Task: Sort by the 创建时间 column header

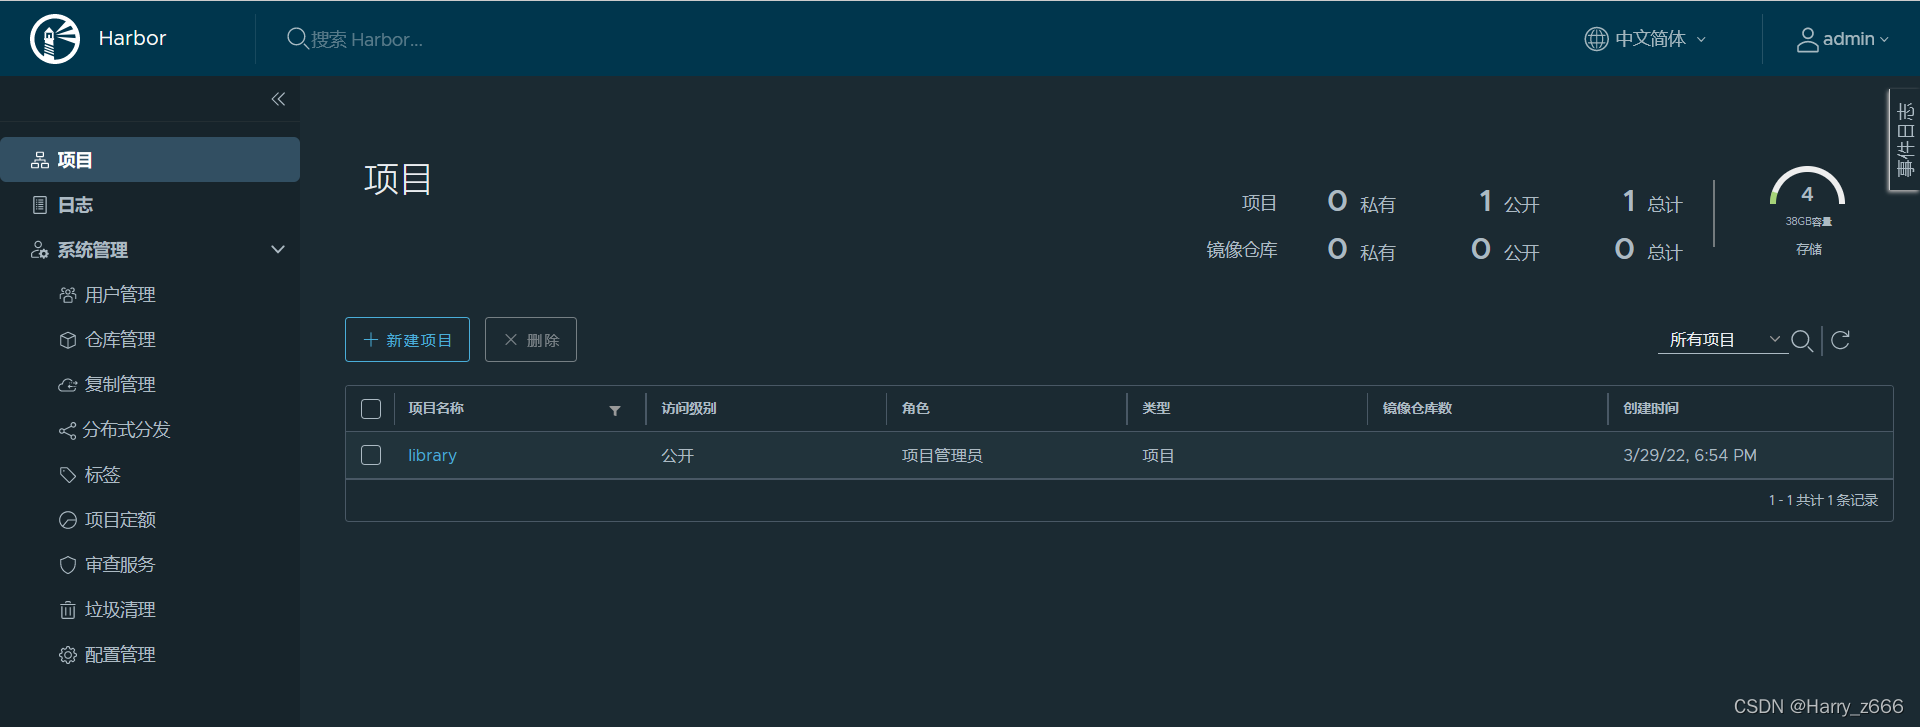Action: tap(1651, 409)
